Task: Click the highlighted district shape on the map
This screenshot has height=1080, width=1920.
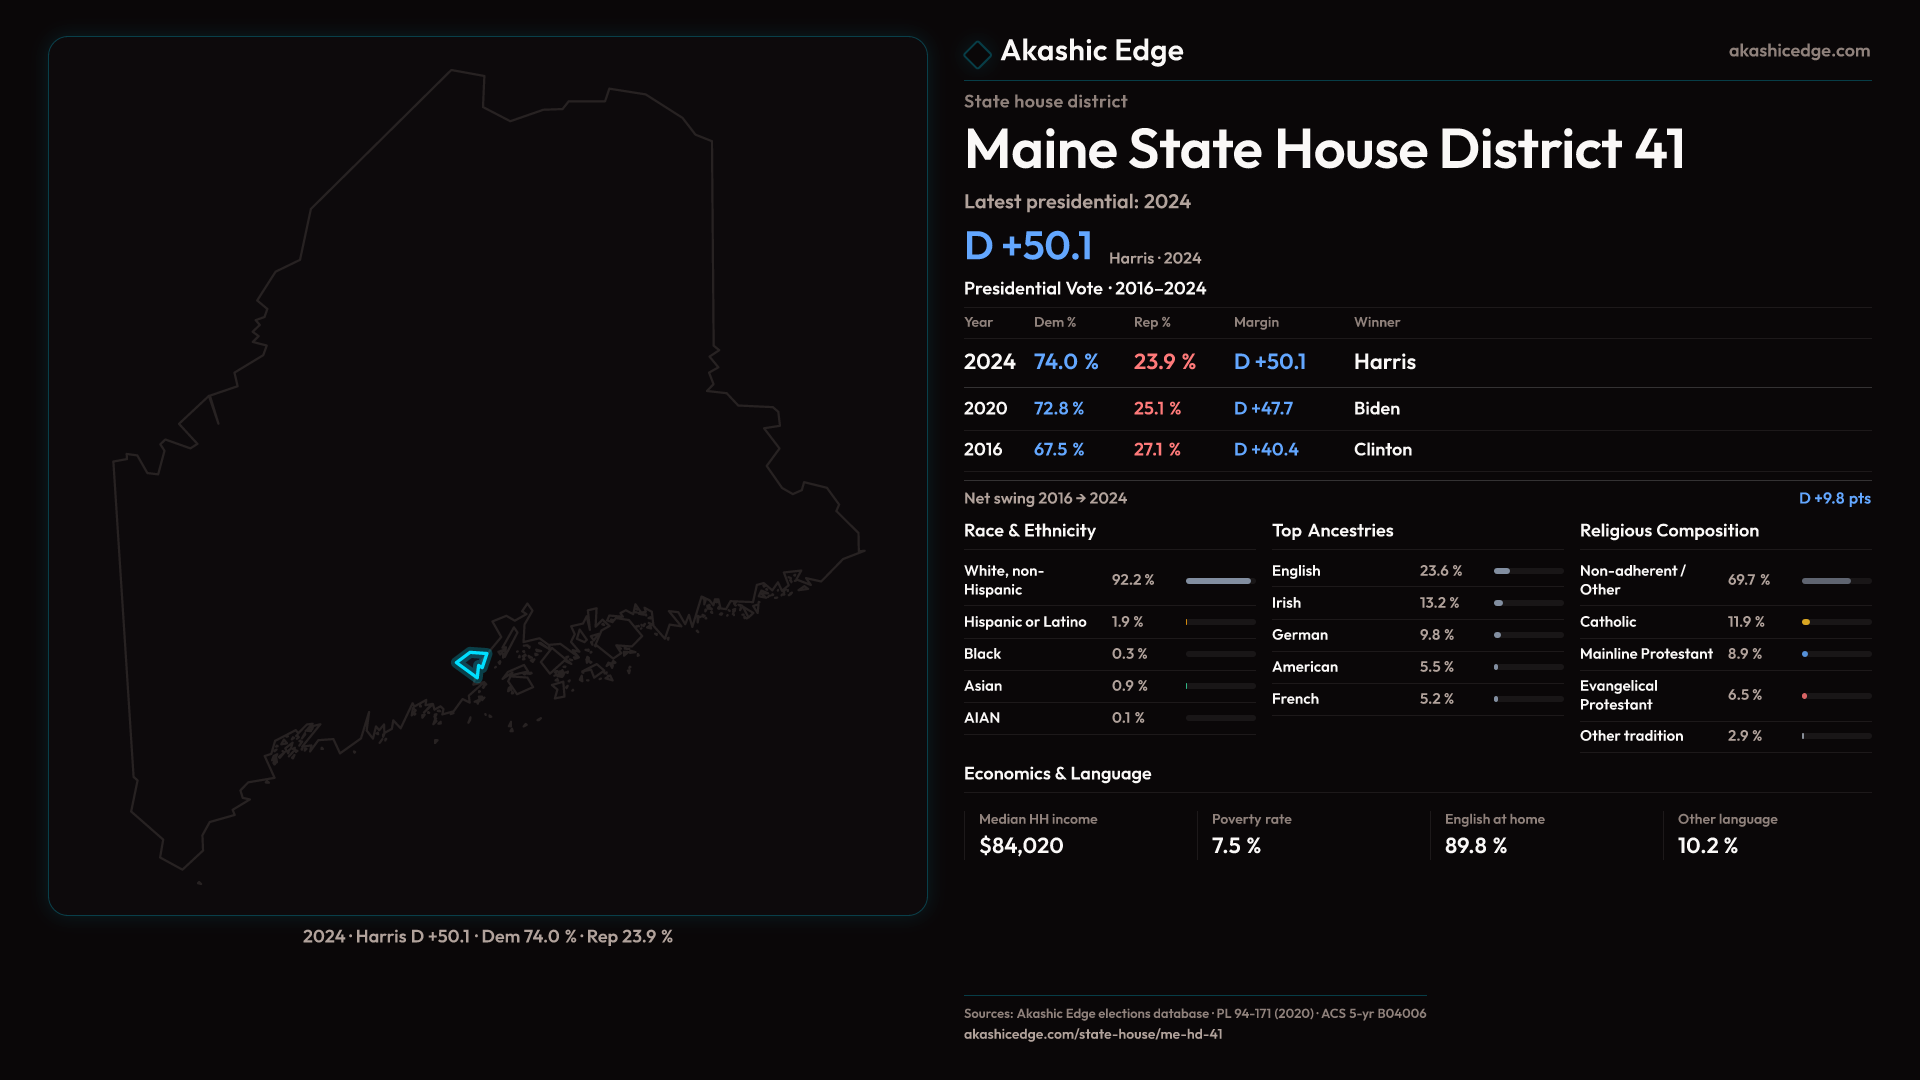Action: (472, 663)
